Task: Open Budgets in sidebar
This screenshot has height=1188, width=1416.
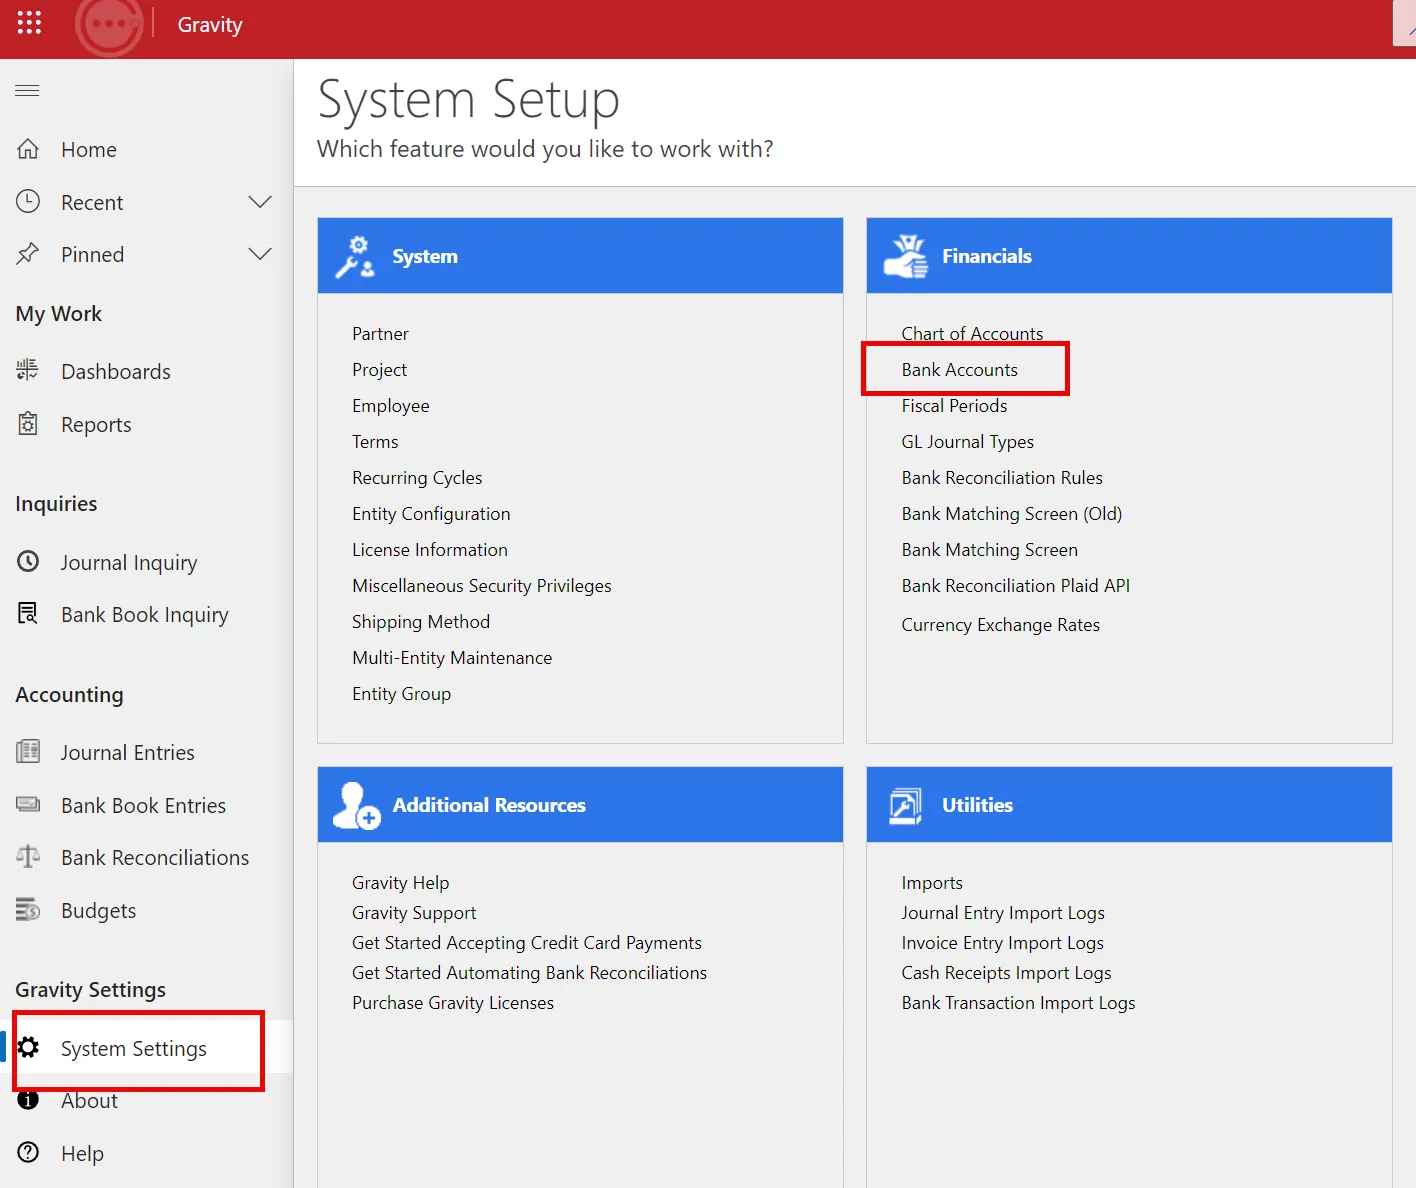Action: (x=98, y=911)
